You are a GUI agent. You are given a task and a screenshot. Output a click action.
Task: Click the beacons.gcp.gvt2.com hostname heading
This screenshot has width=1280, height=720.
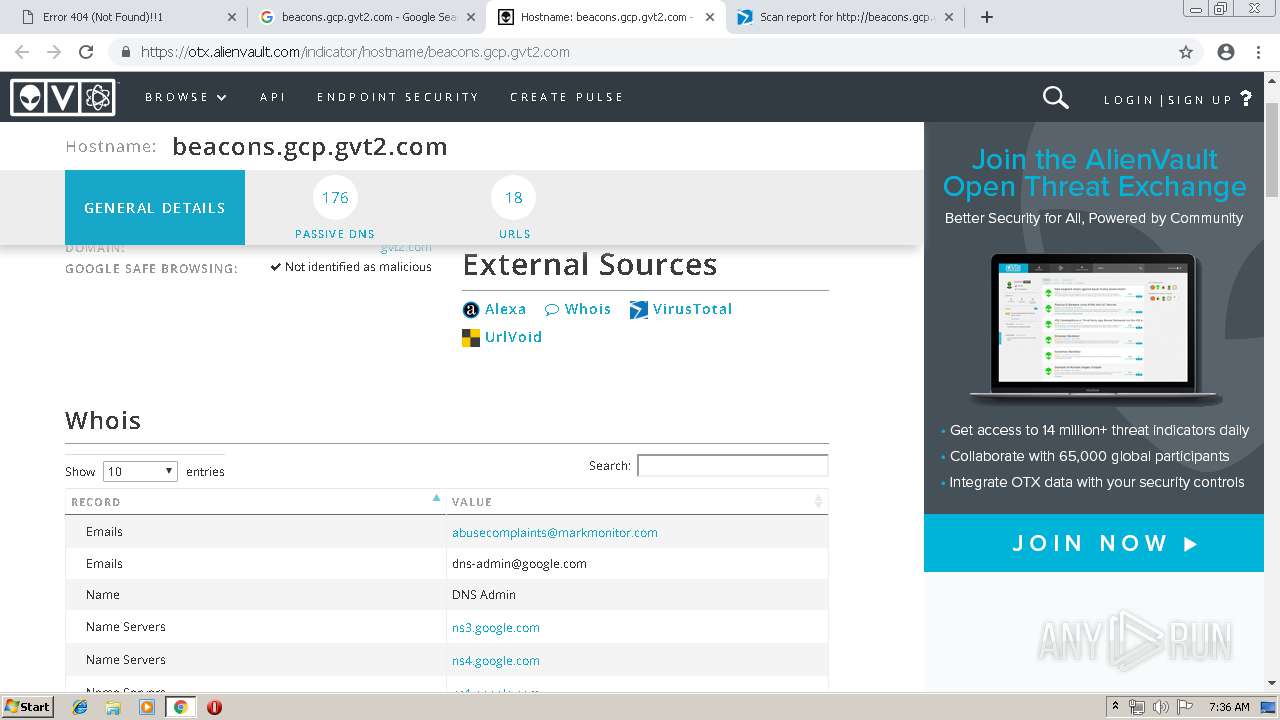[x=310, y=147]
